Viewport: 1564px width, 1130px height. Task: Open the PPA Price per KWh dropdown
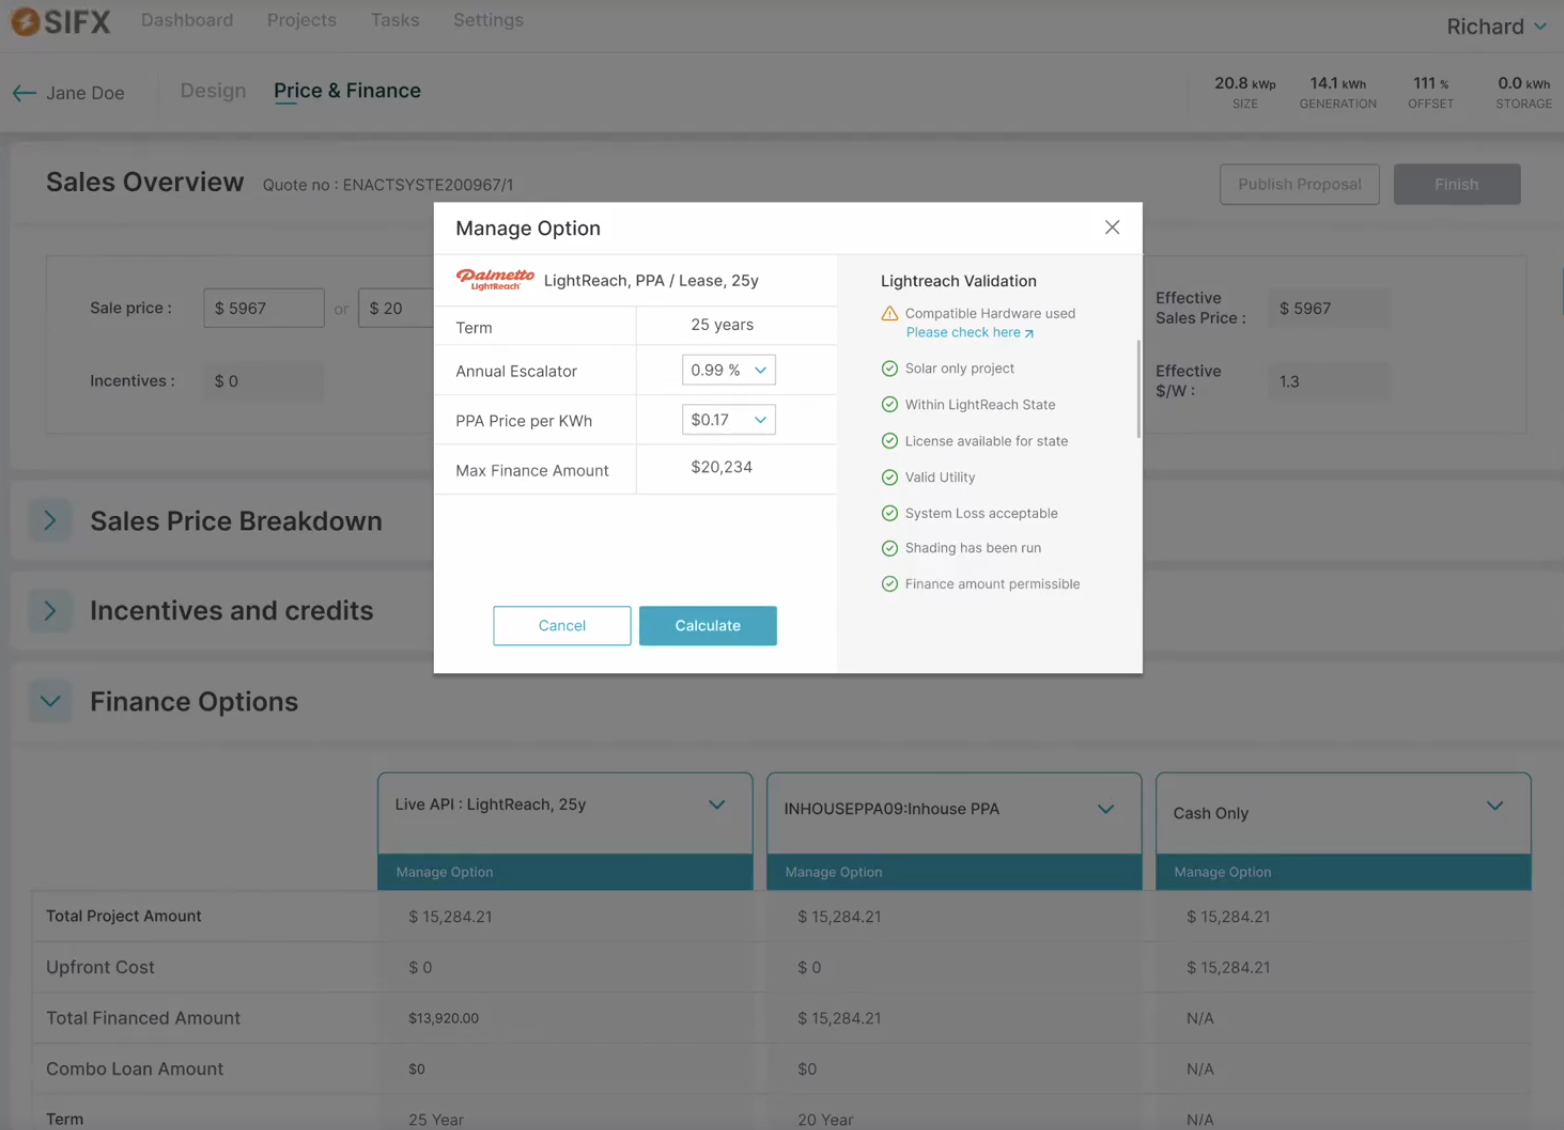point(728,420)
